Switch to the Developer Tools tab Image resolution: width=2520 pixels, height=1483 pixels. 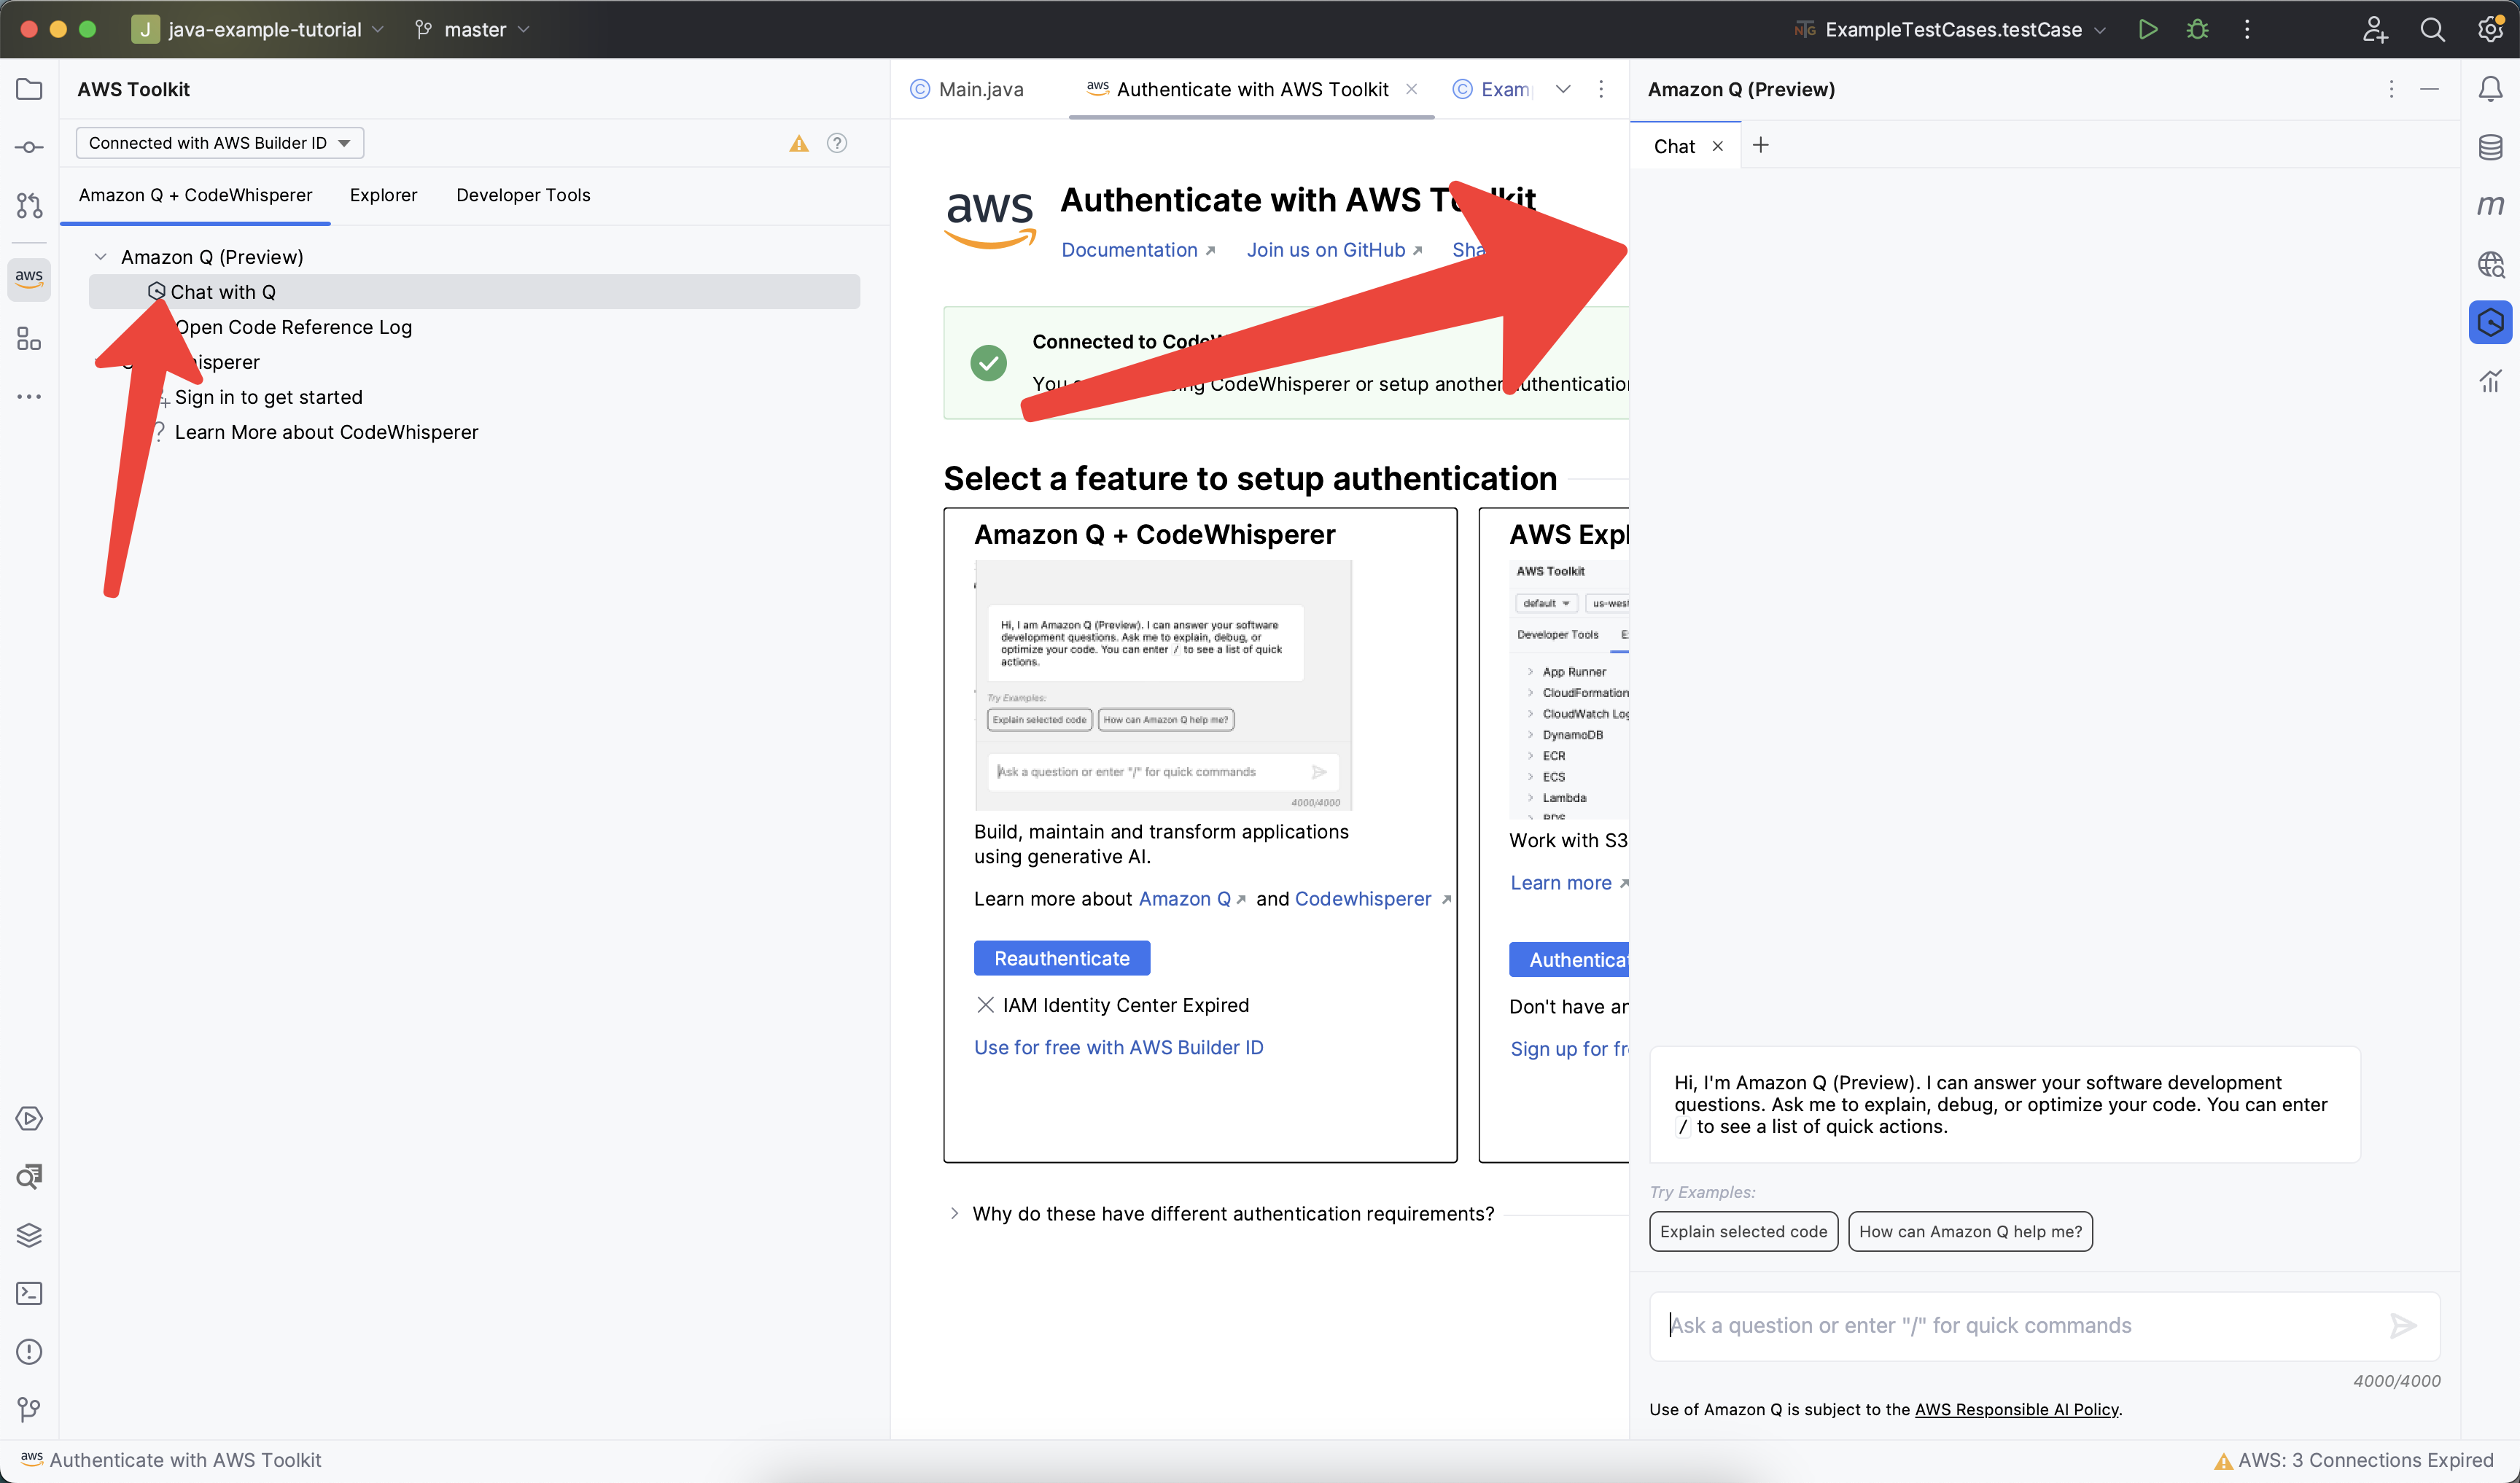click(x=523, y=195)
